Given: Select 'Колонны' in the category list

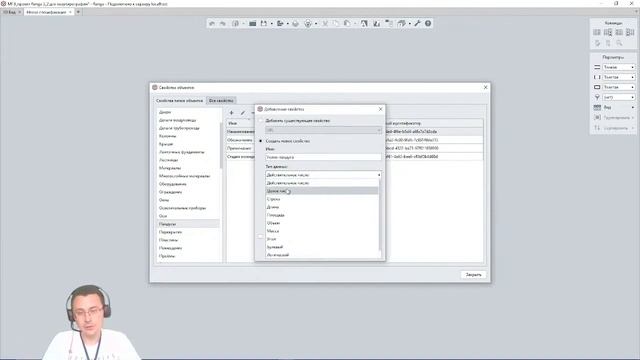Looking at the screenshot, I should (188, 136).
